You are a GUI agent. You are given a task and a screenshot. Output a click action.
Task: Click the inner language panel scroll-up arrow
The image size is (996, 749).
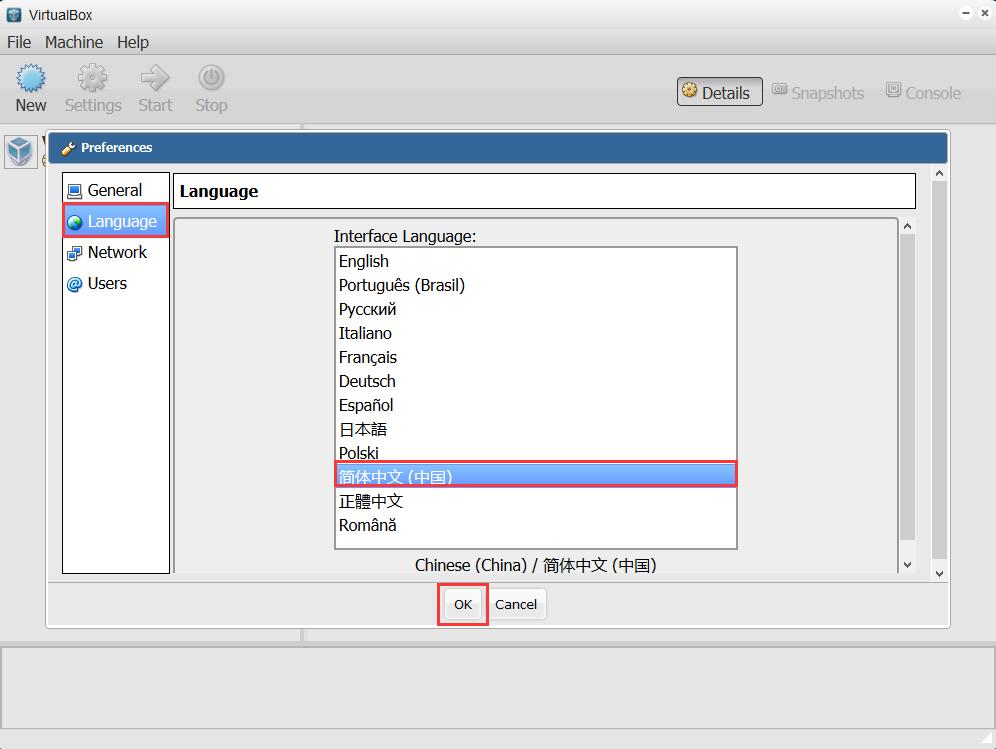pyautogui.click(x=908, y=226)
